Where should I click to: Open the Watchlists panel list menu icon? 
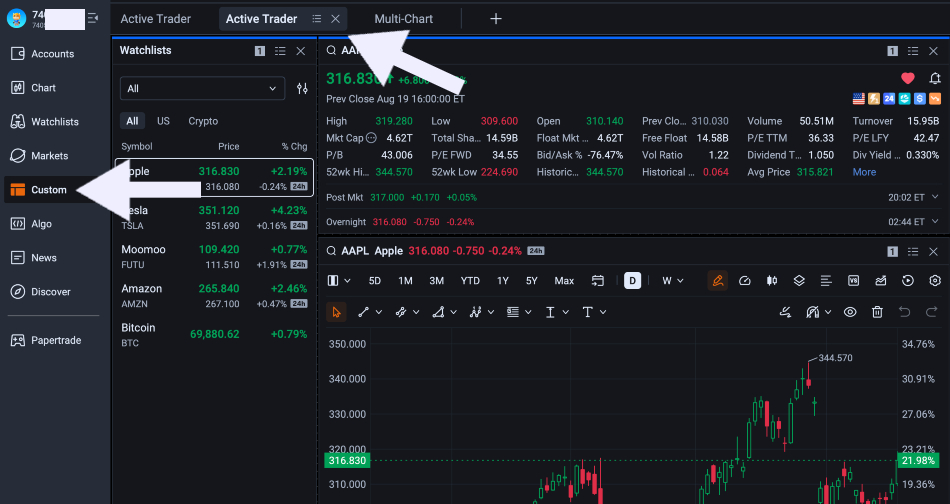click(x=280, y=51)
